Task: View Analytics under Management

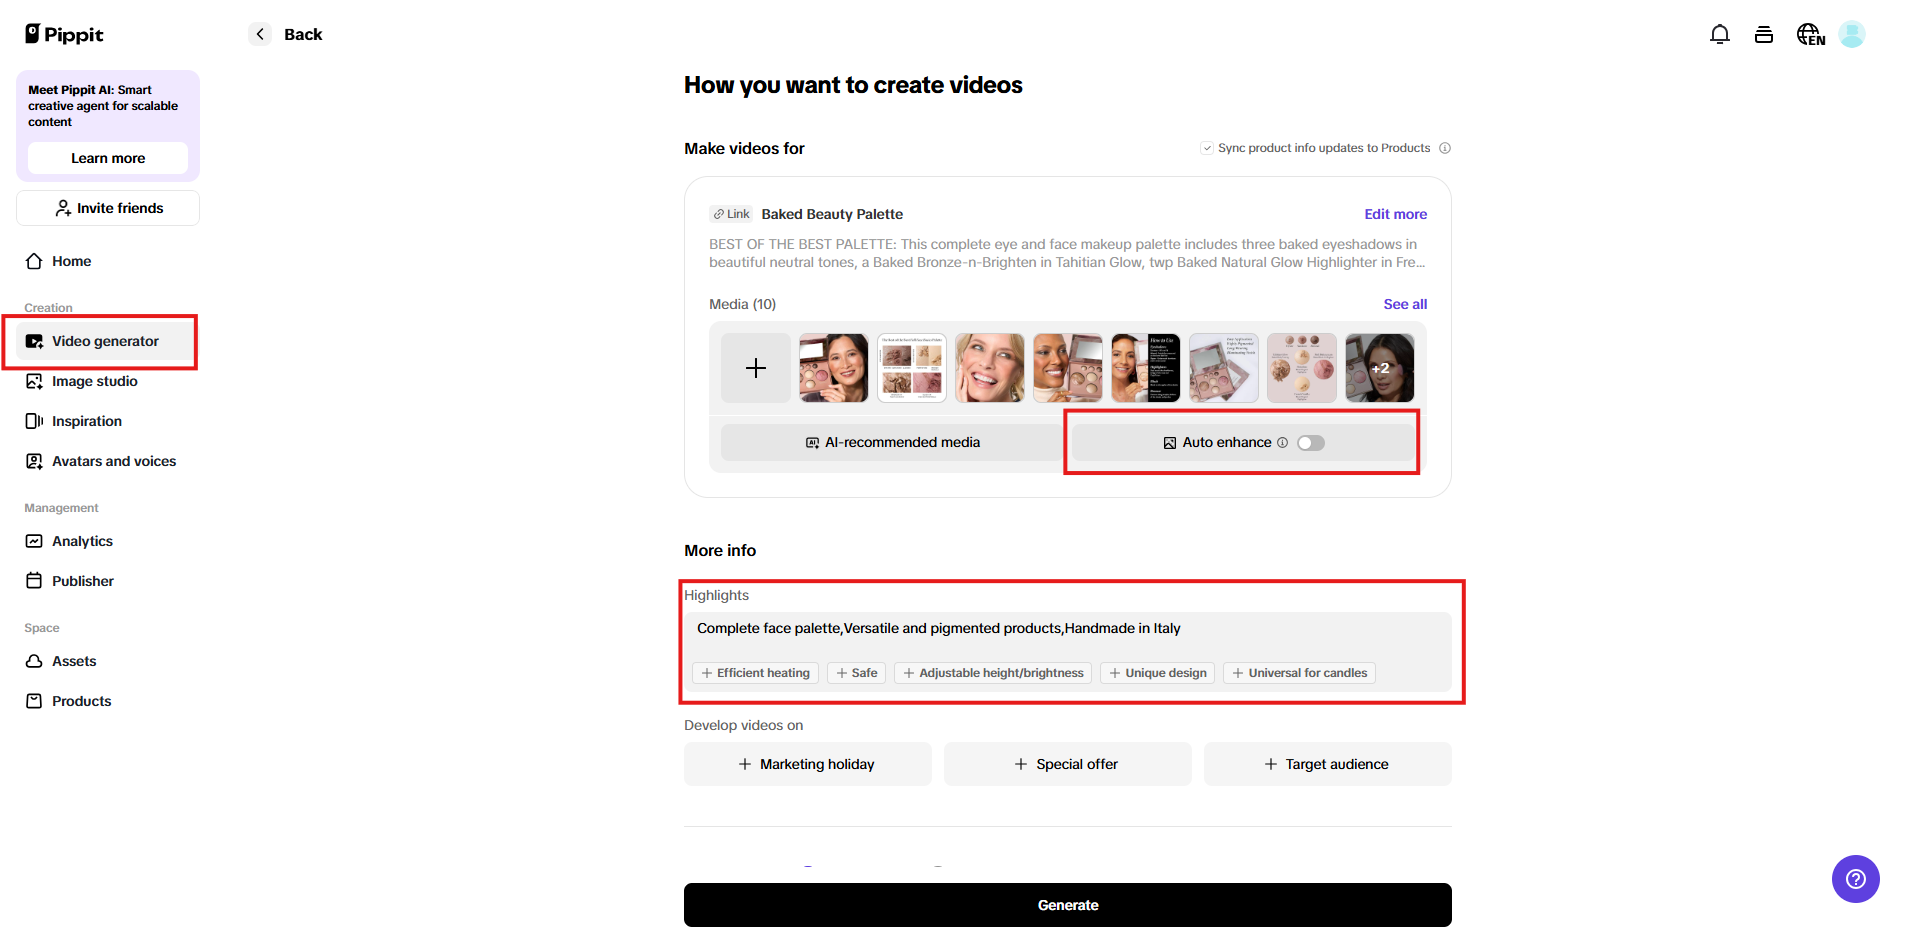Action: point(82,541)
